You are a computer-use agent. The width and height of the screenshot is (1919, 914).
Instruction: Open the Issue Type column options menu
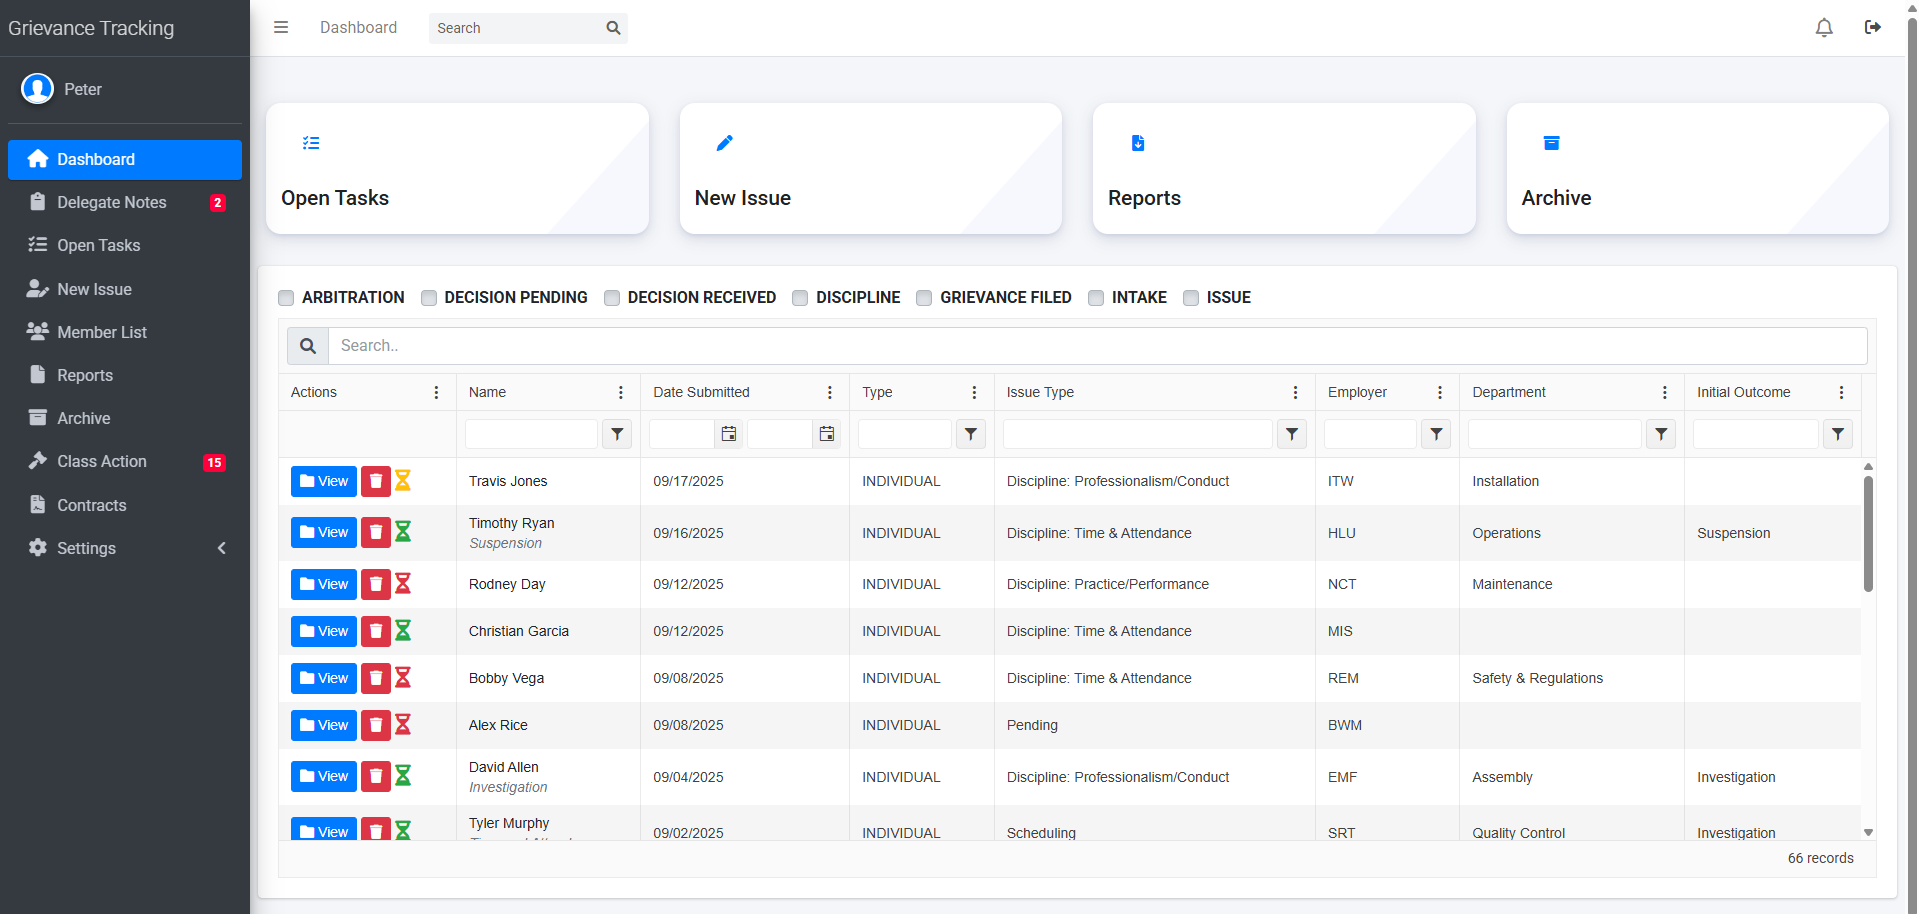[1295, 393]
